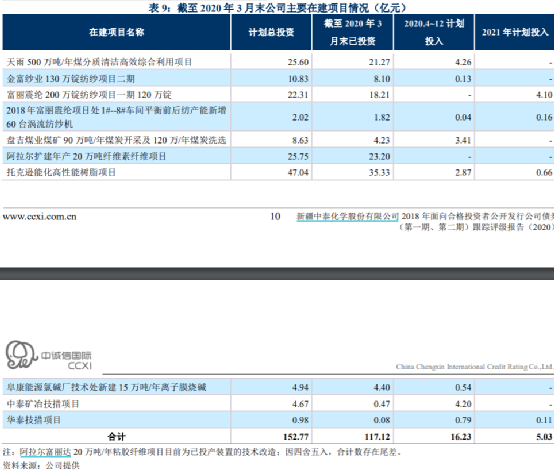The image size is (554, 471).
Task: Click value 0.16 in 2021 column
Action: (544, 117)
